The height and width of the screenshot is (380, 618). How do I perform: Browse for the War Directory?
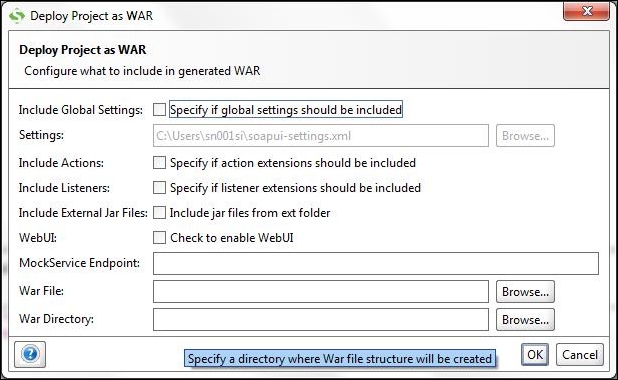525,319
